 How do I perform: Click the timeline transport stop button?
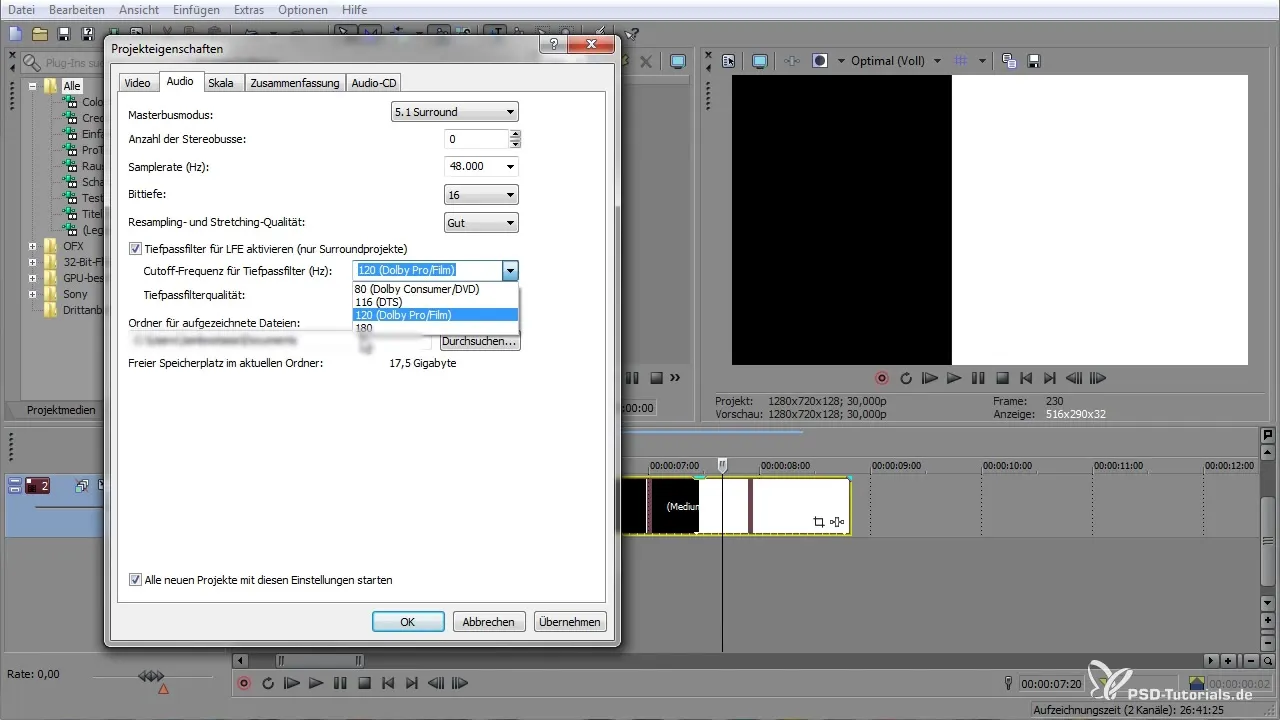[x=364, y=684]
